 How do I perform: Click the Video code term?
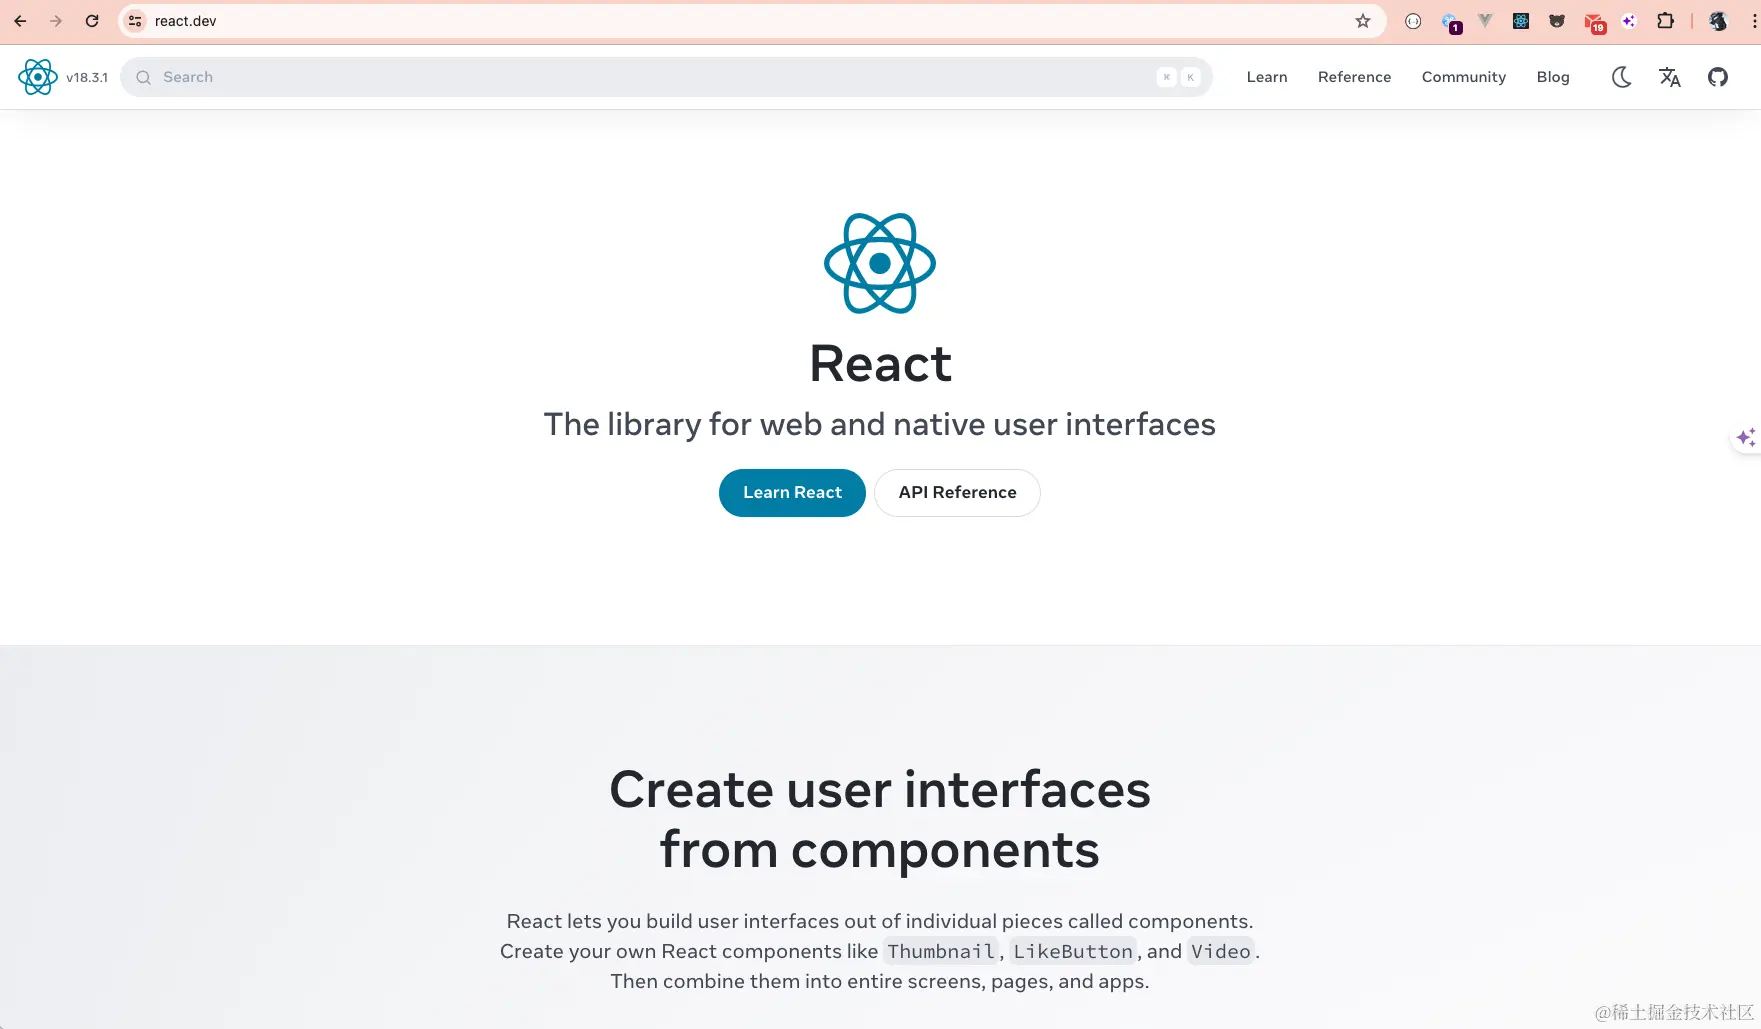(1220, 951)
